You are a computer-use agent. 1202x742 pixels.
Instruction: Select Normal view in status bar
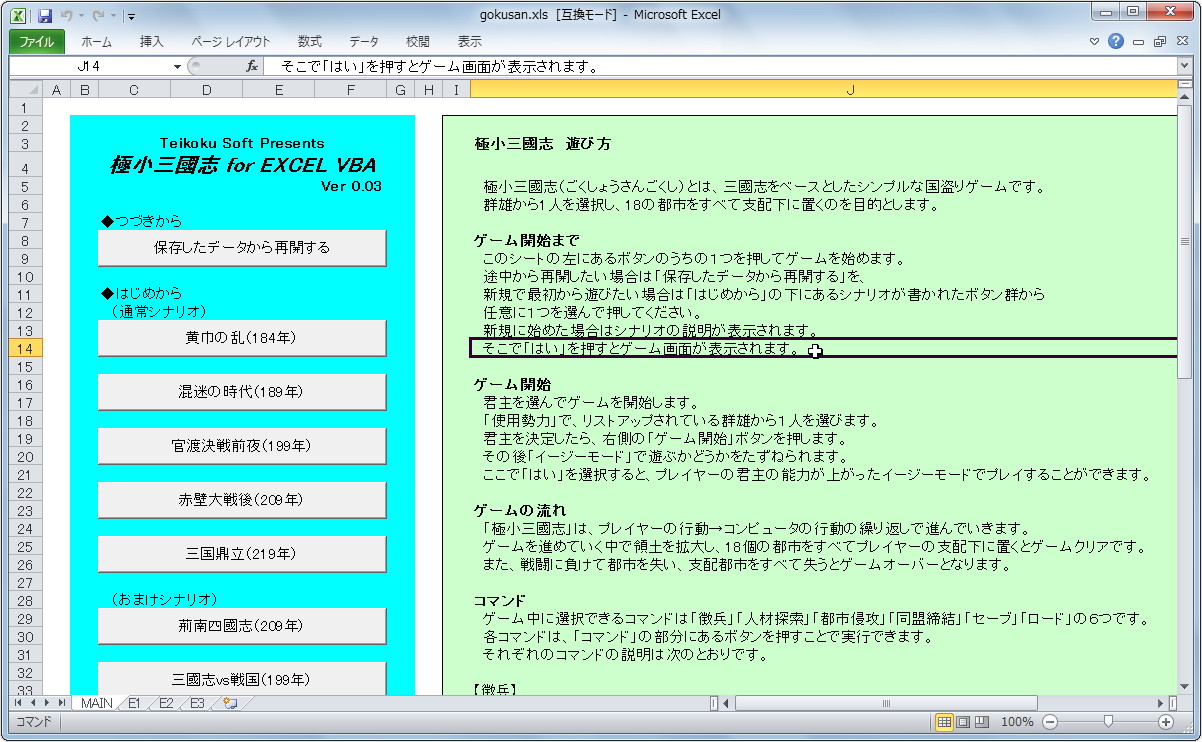pos(942,721)
